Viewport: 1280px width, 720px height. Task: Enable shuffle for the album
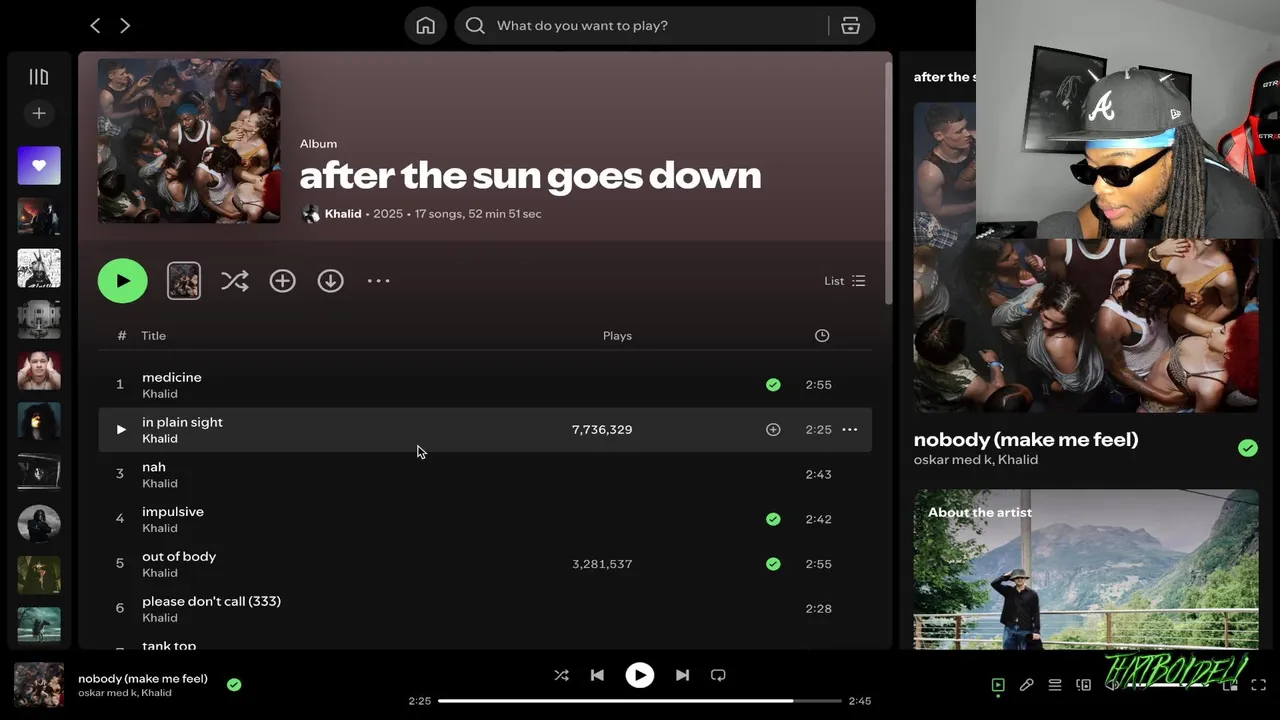[235, 281]
